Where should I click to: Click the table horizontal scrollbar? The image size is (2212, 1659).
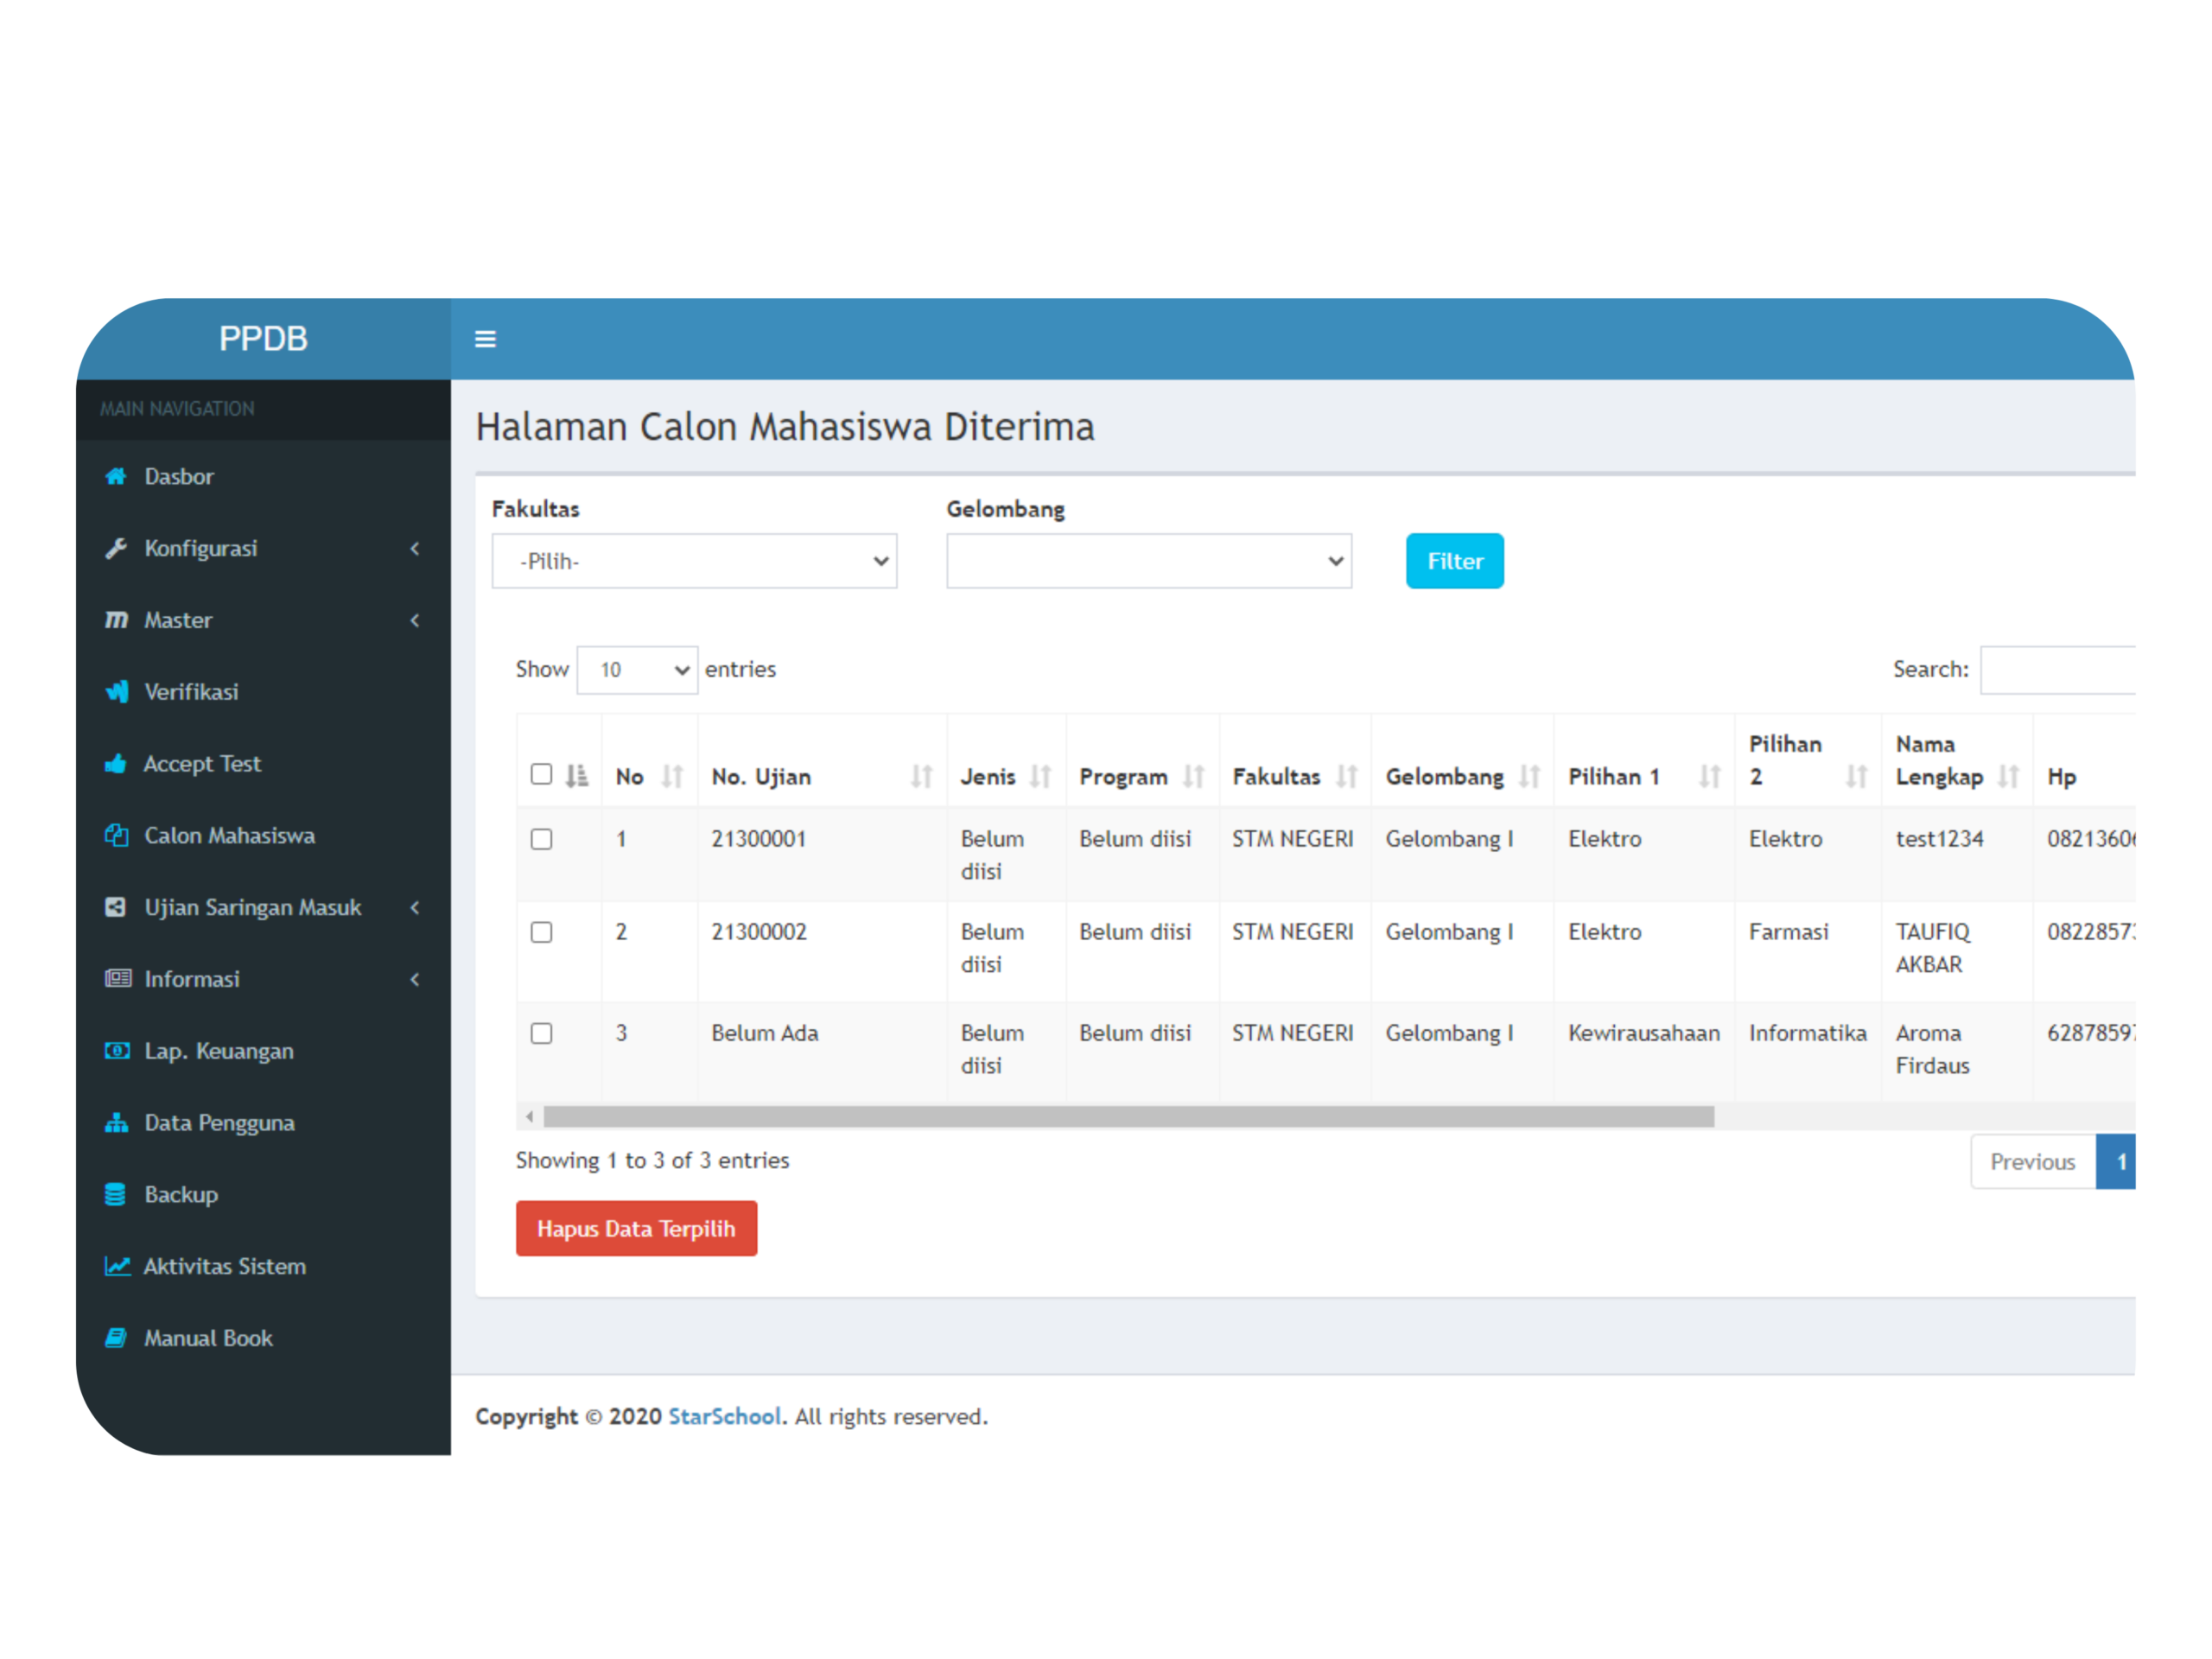[1128, 1117]
